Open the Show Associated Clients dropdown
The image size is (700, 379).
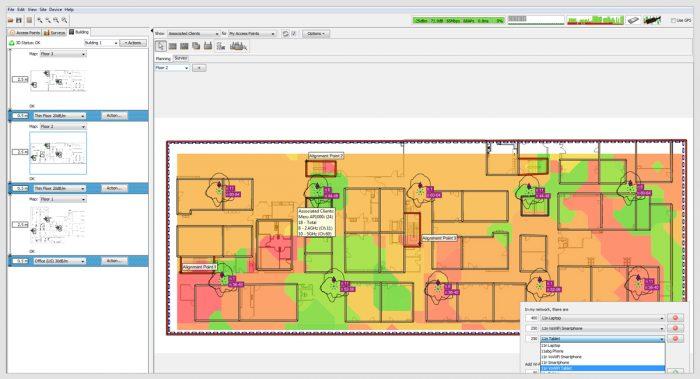point(193,33)
